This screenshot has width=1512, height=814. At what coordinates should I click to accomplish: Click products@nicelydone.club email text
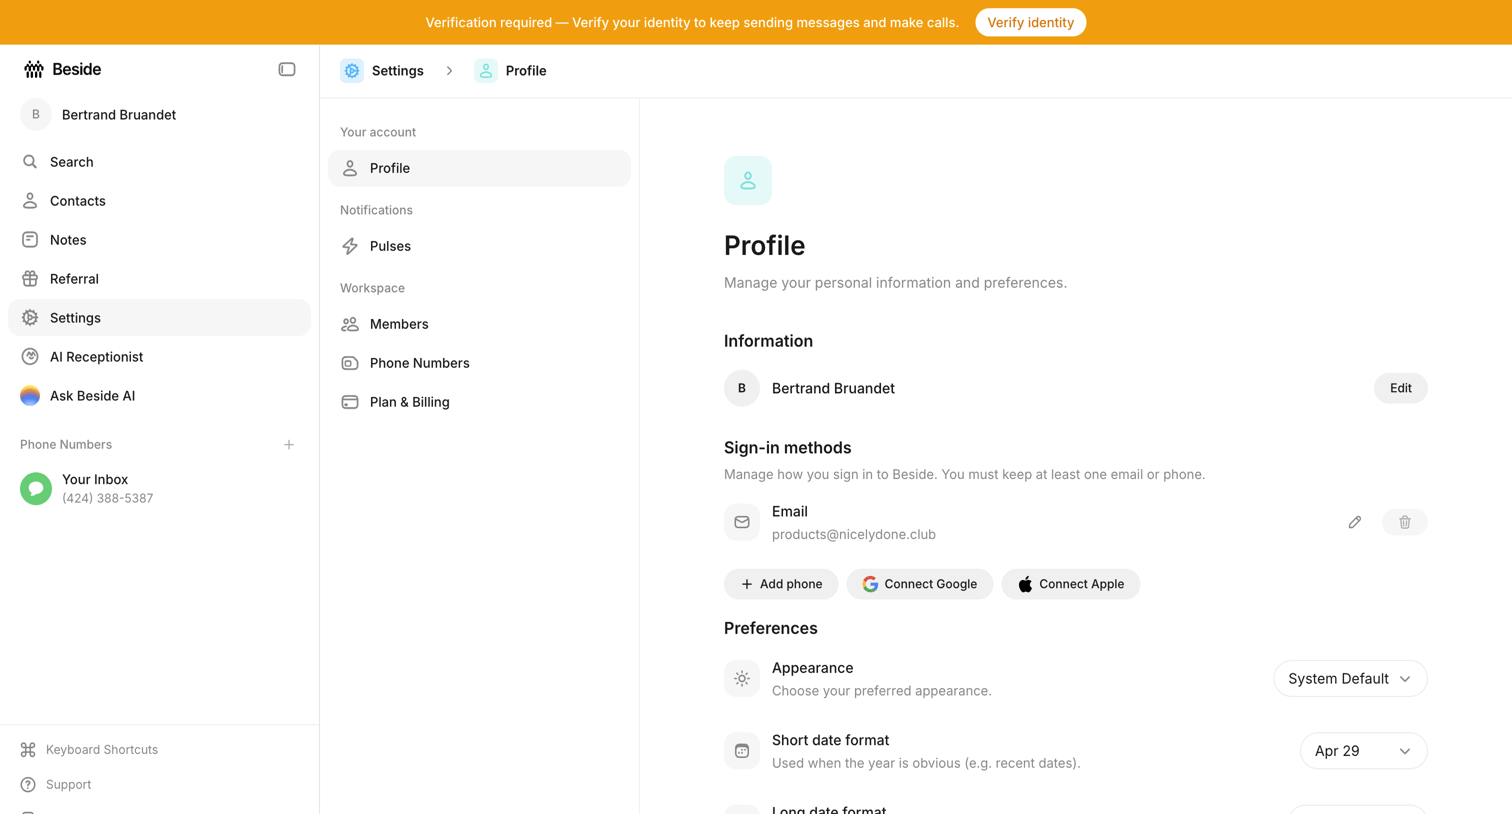(x=854, y=535)
